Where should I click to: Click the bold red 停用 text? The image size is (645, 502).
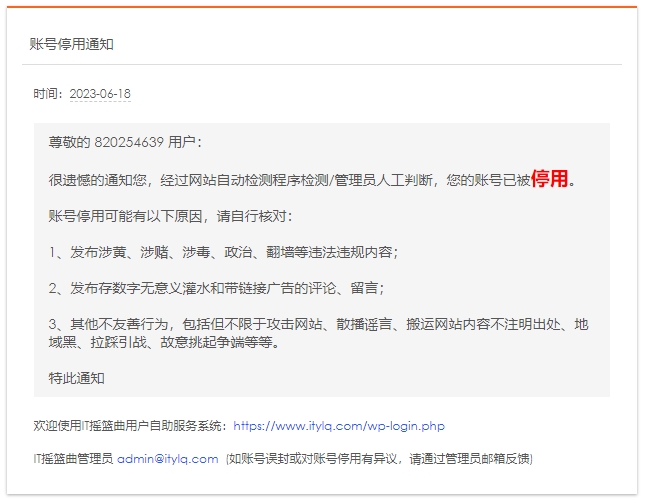[x=550, y=179]
